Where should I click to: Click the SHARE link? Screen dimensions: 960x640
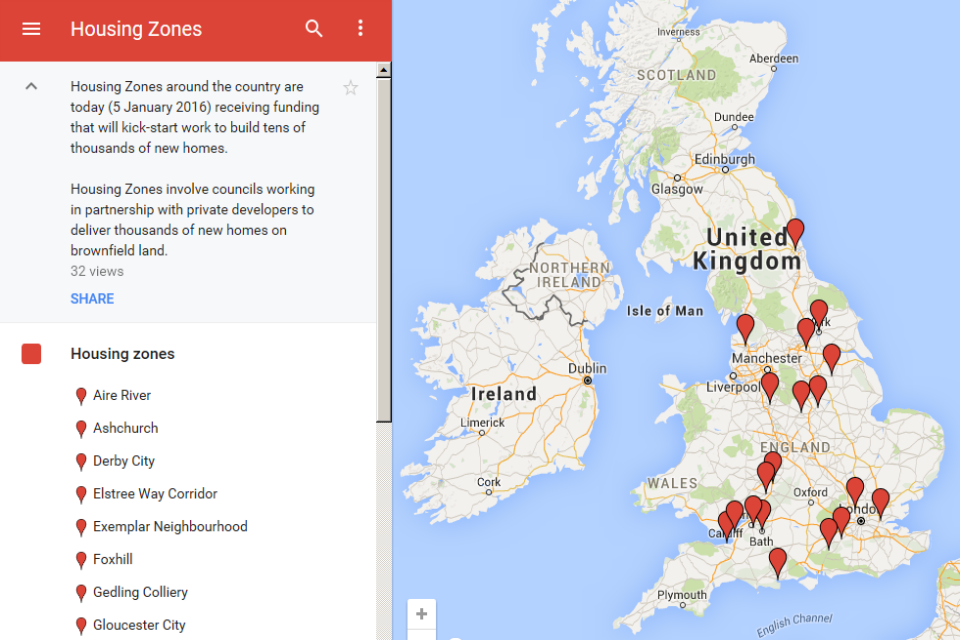[x=92, y=299]
